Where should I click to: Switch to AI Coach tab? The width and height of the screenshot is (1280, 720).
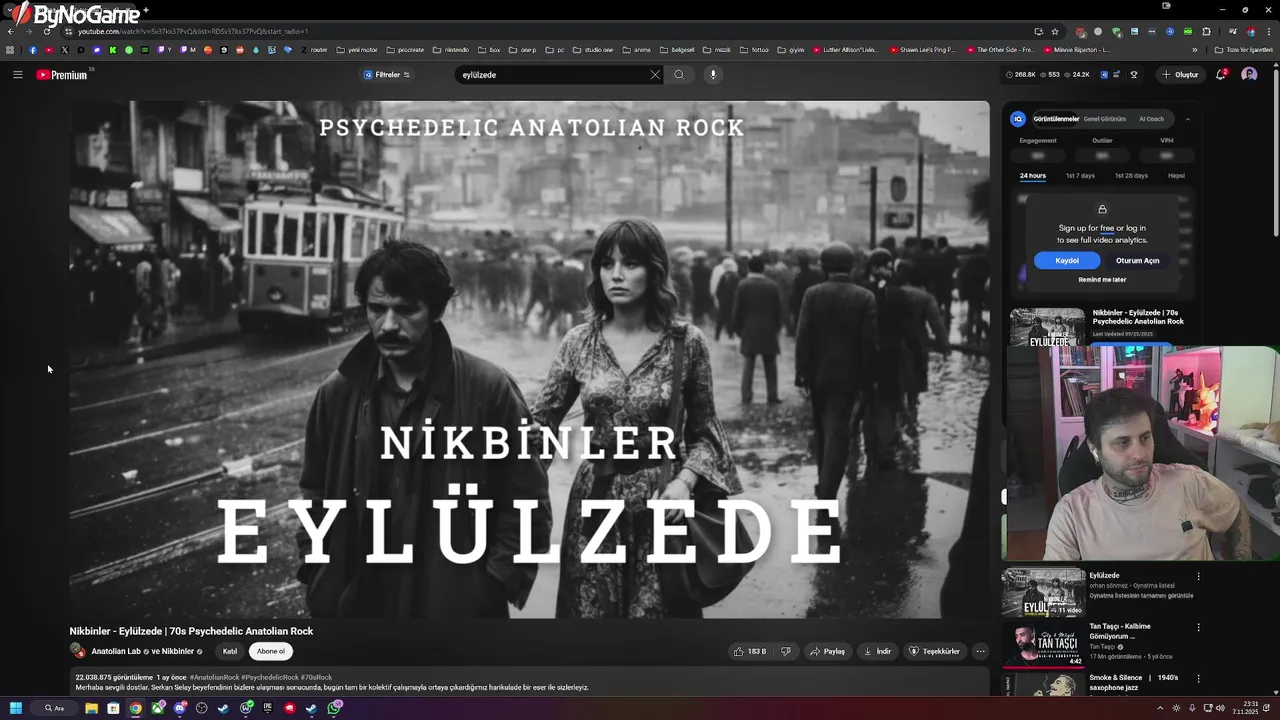coord(1151,119)
